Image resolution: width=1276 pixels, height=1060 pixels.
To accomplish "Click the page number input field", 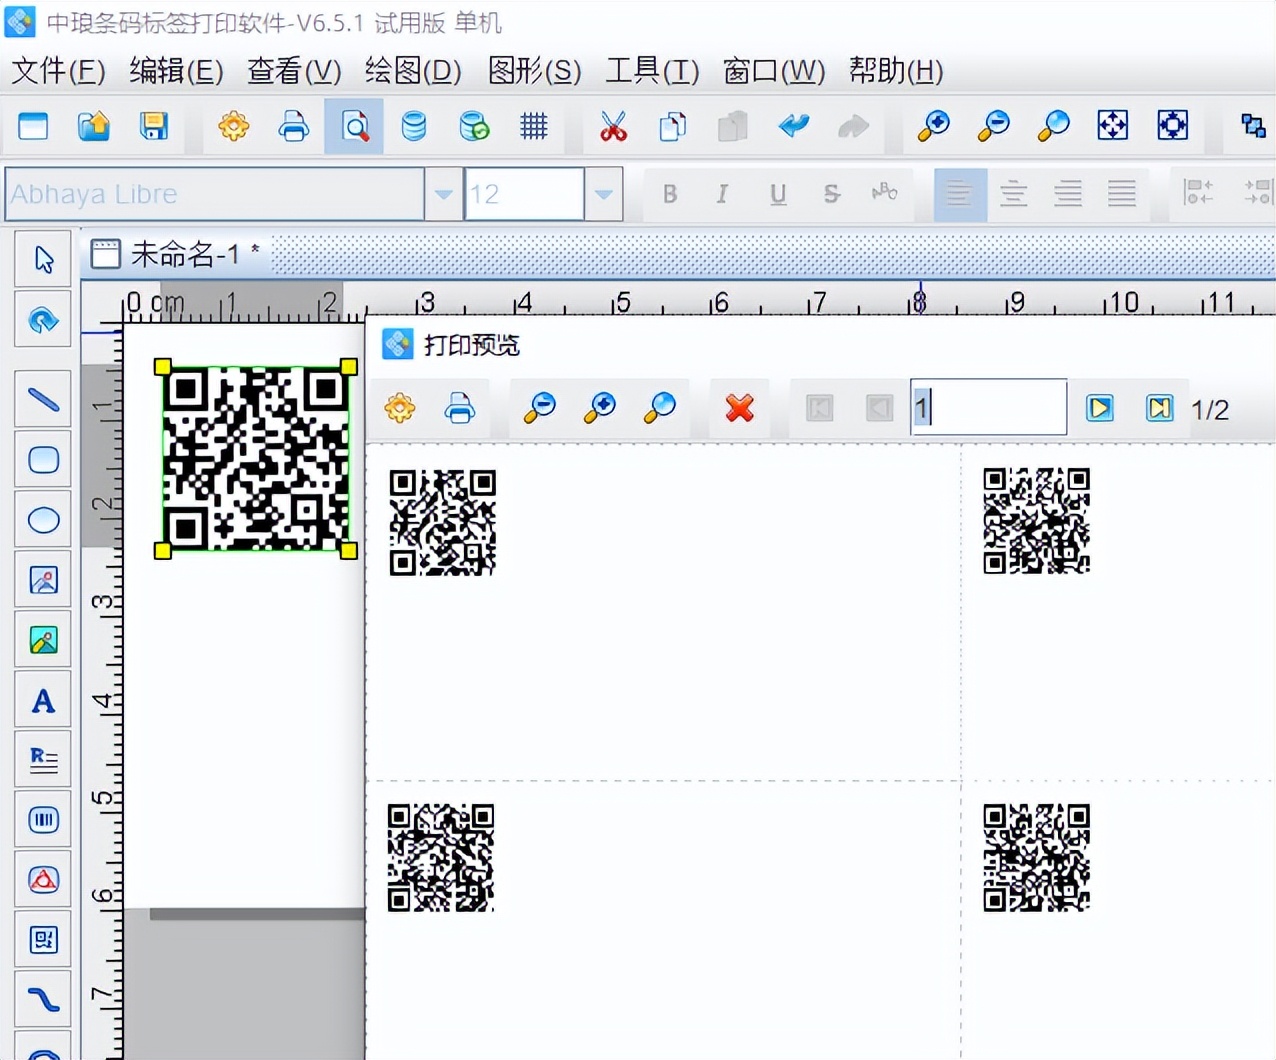I will [988, 408].
